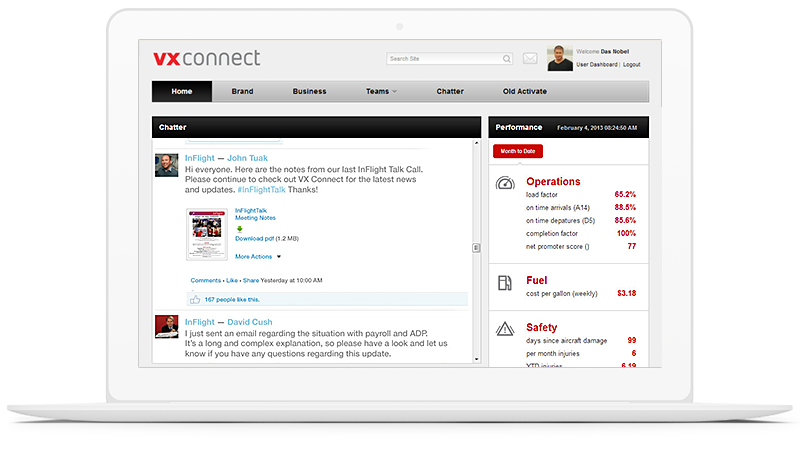Click the search magnifier icon
The height and width of the screenshot is (455, 800).
(x=506, y=59)
